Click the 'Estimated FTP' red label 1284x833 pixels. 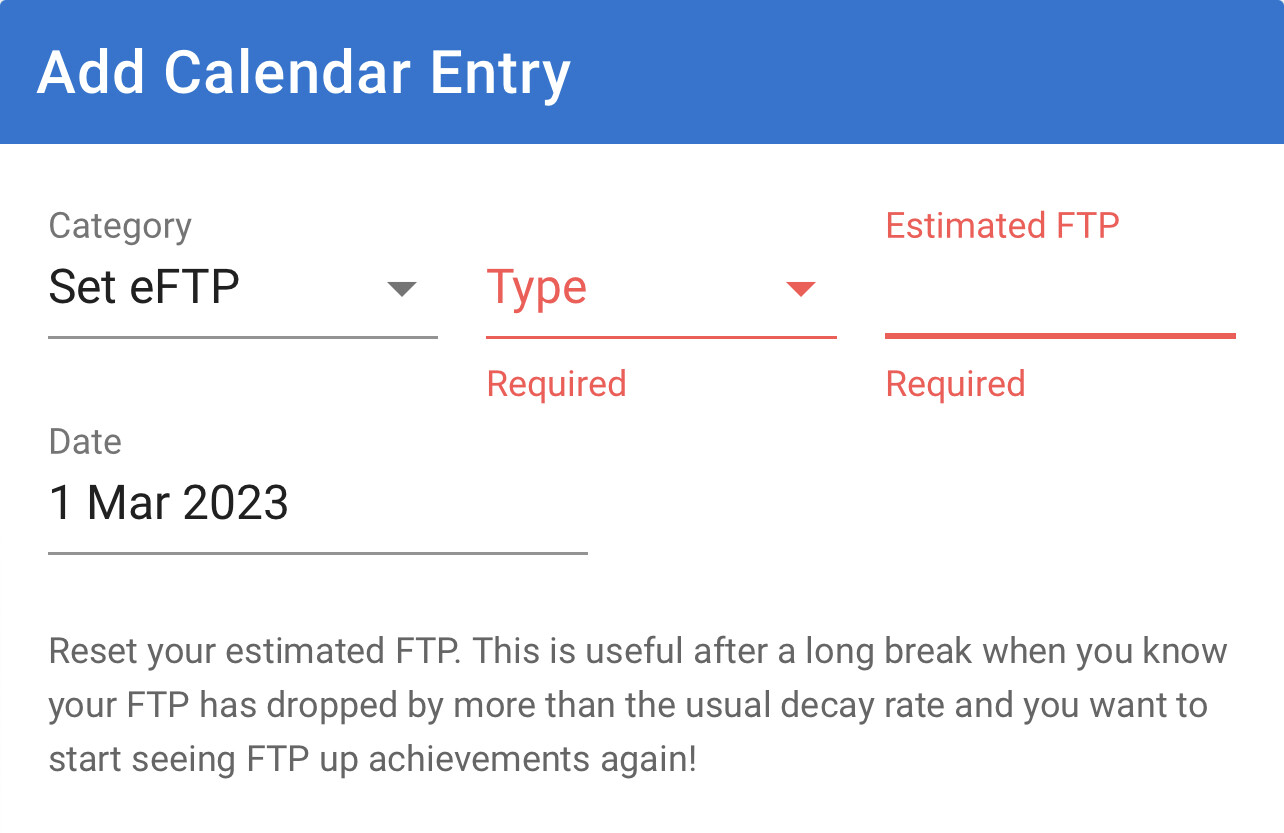tap(1002, 225)
